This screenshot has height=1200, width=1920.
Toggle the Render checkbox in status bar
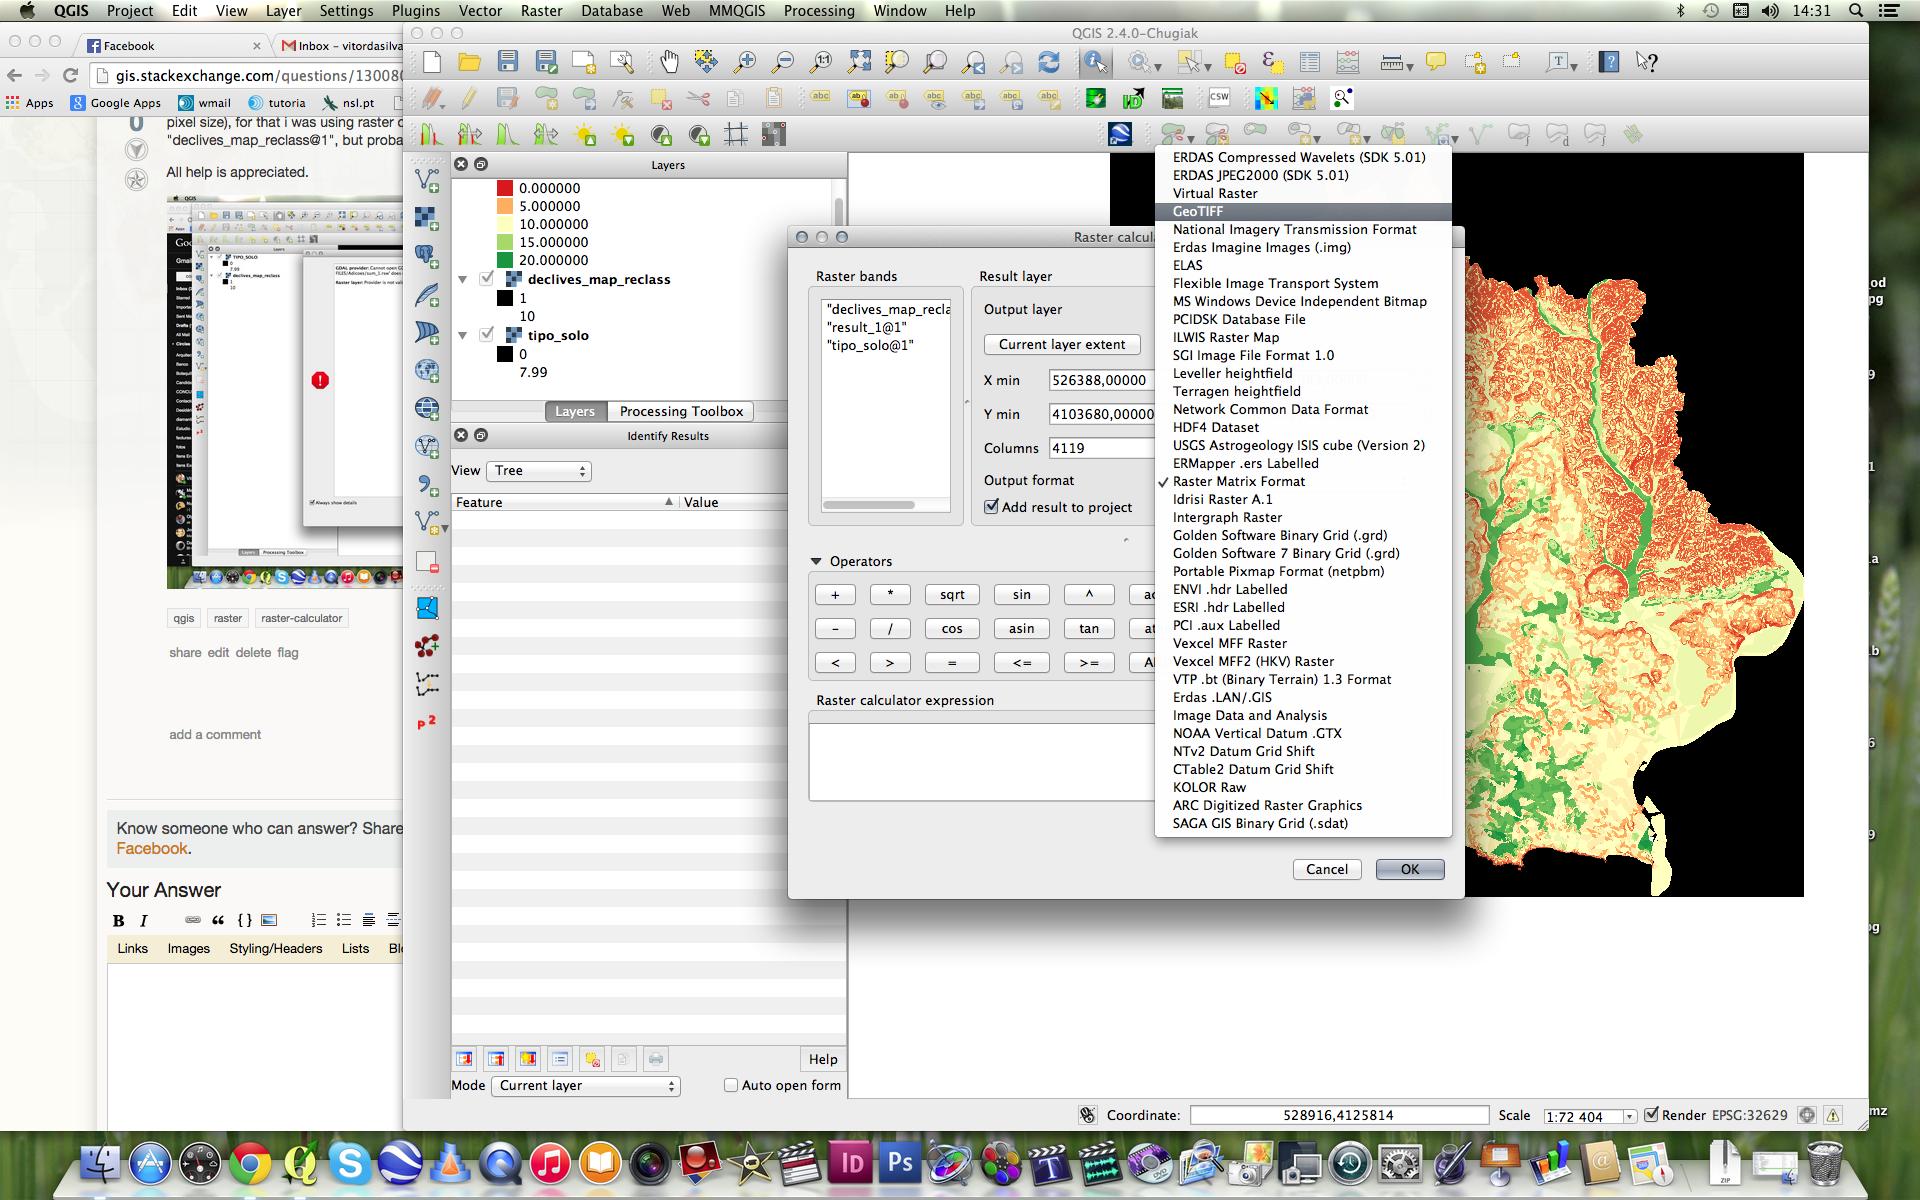pos(1651,1114)
